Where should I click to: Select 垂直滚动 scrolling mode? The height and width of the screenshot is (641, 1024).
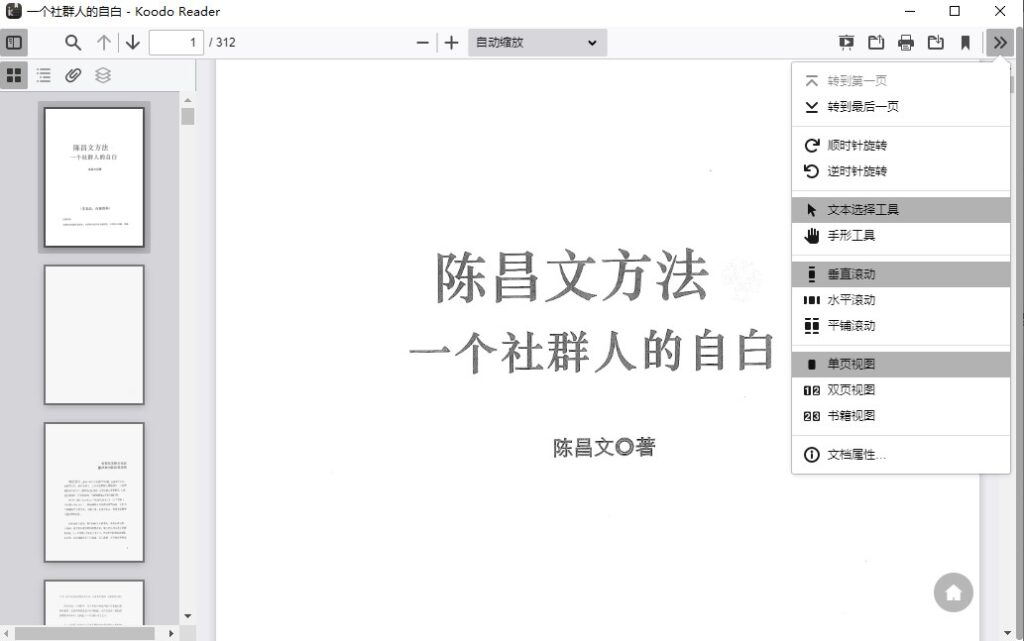click(x=901, y=274)
